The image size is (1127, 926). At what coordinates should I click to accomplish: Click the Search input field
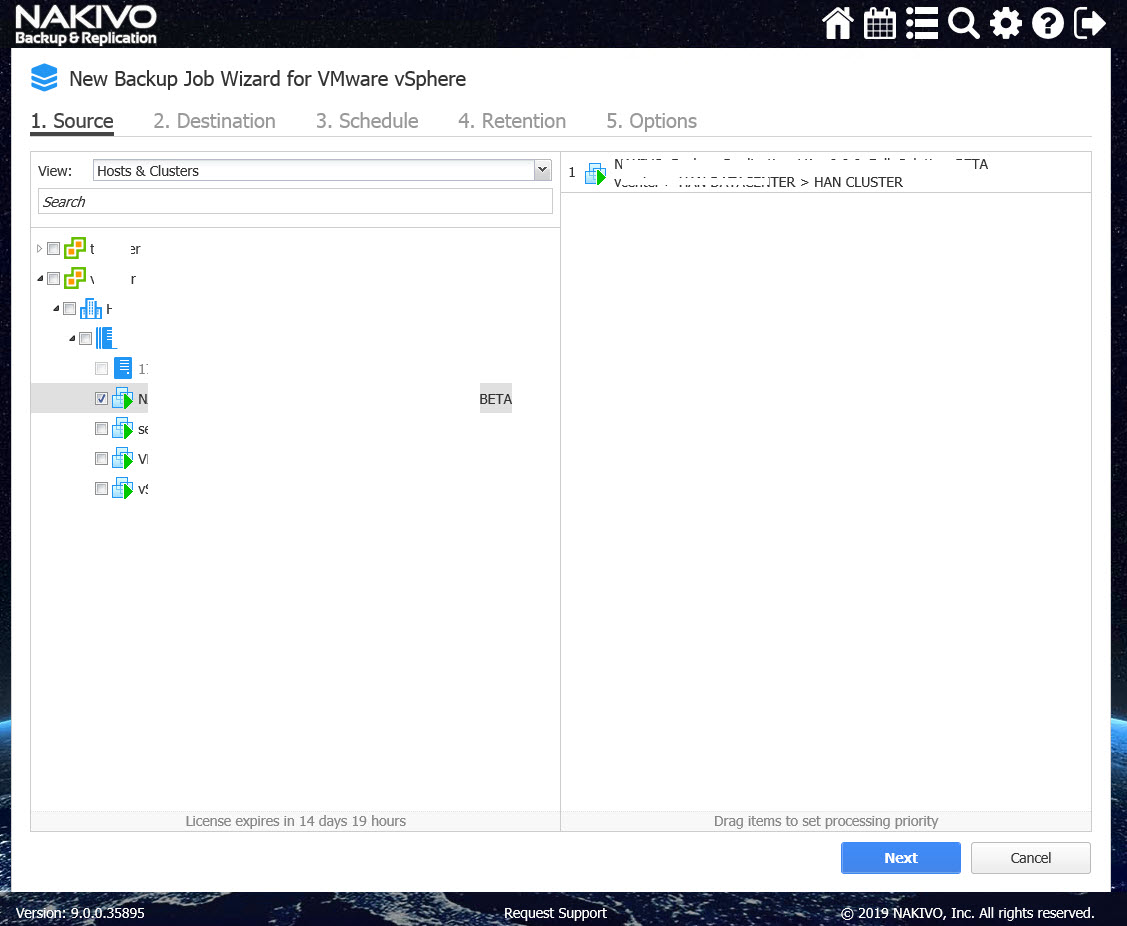[x=295, y=202]
